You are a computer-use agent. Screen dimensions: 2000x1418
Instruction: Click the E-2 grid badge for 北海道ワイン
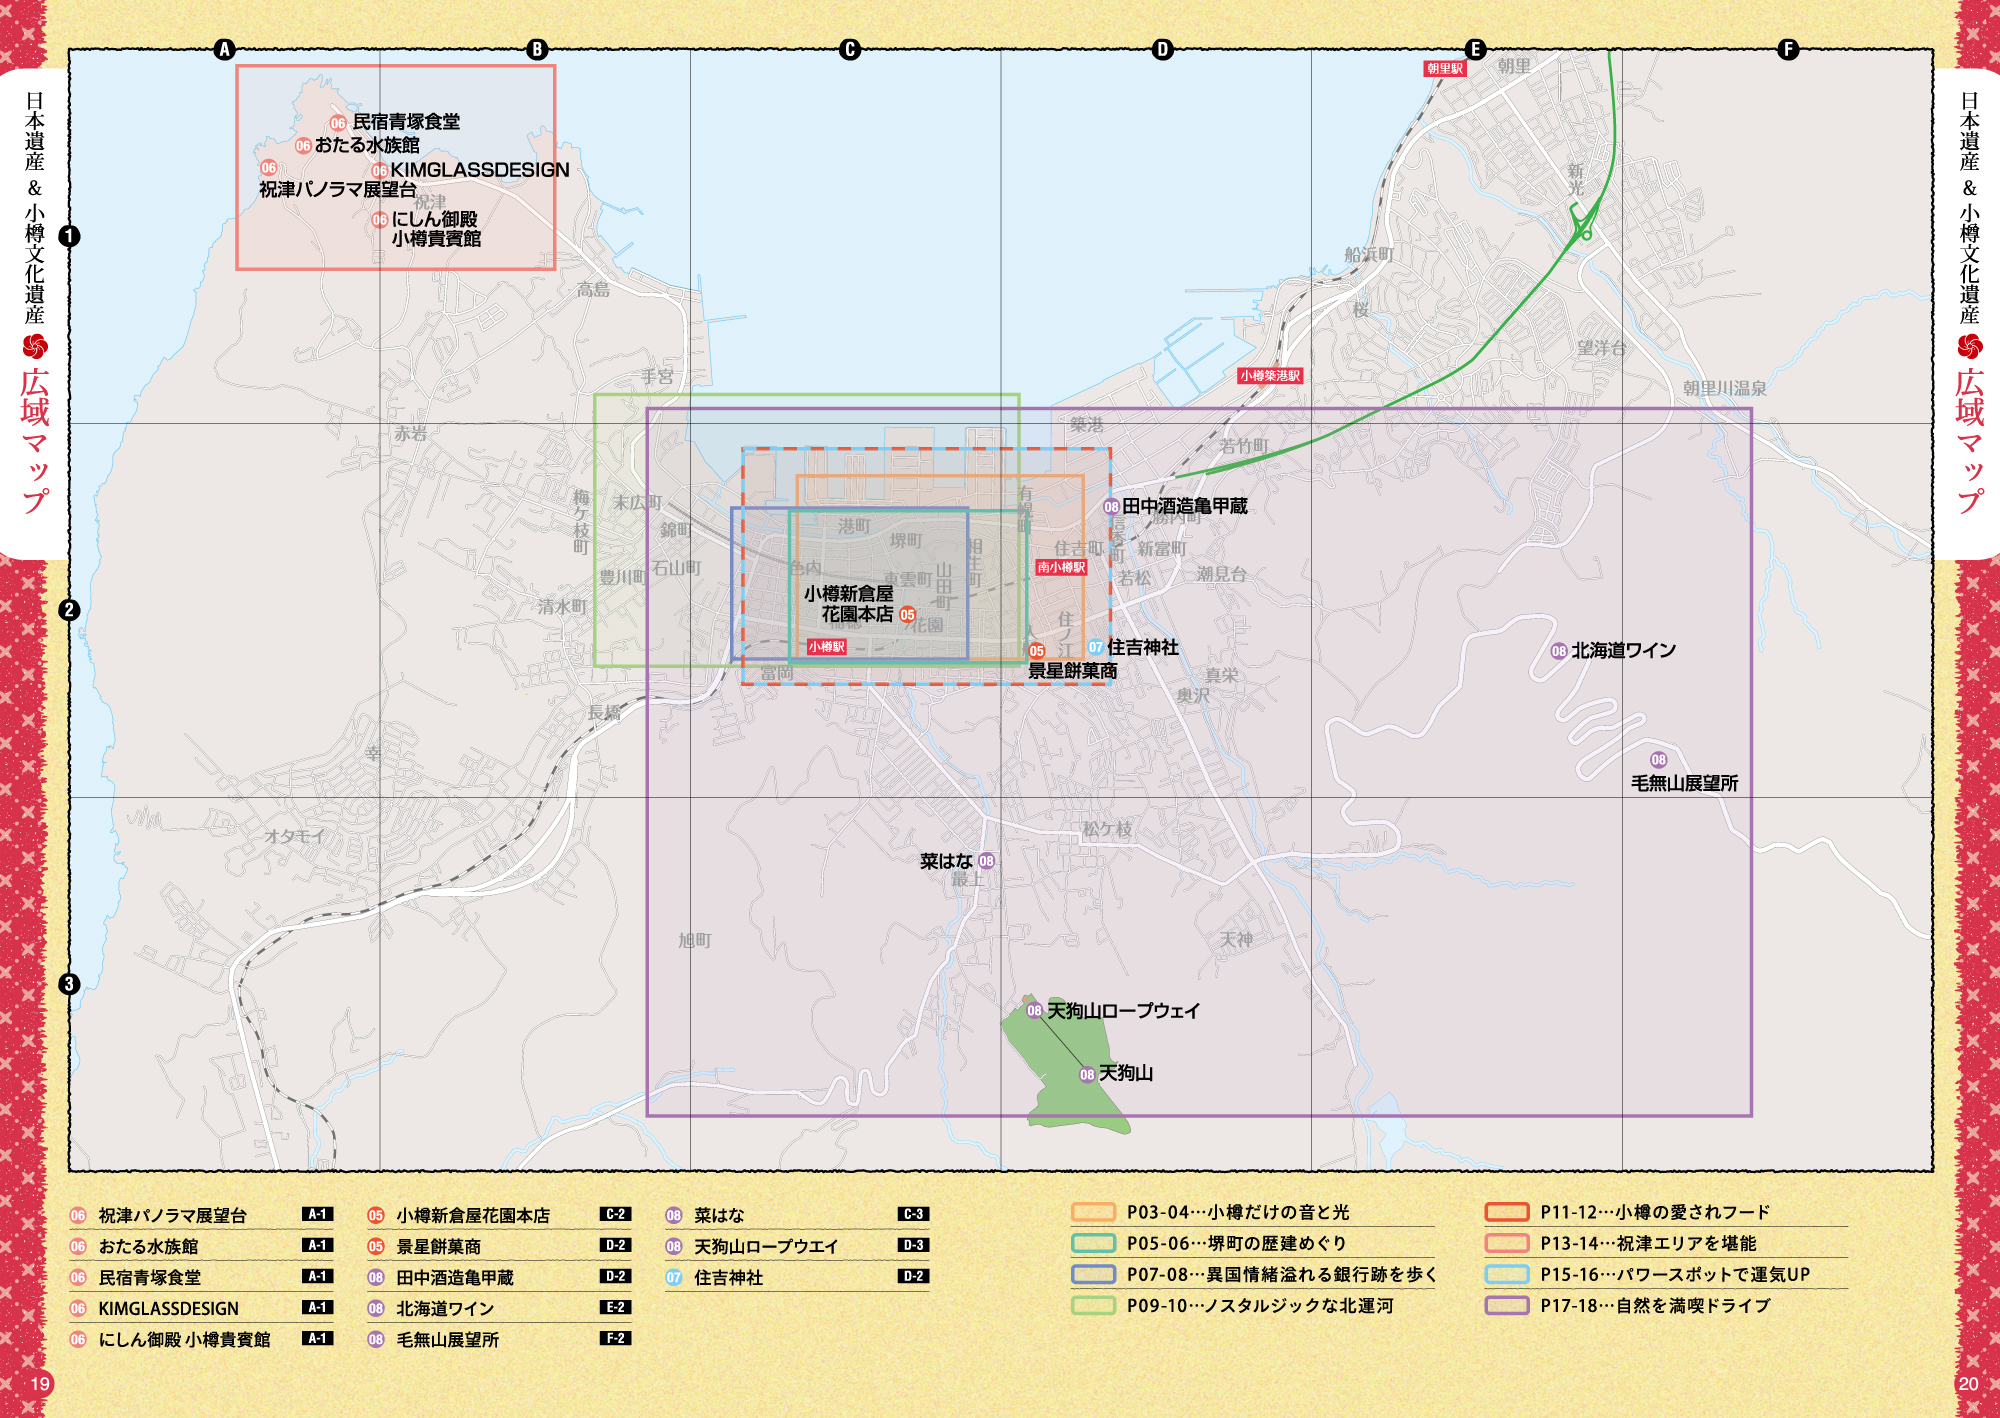tap(615, 1307)
